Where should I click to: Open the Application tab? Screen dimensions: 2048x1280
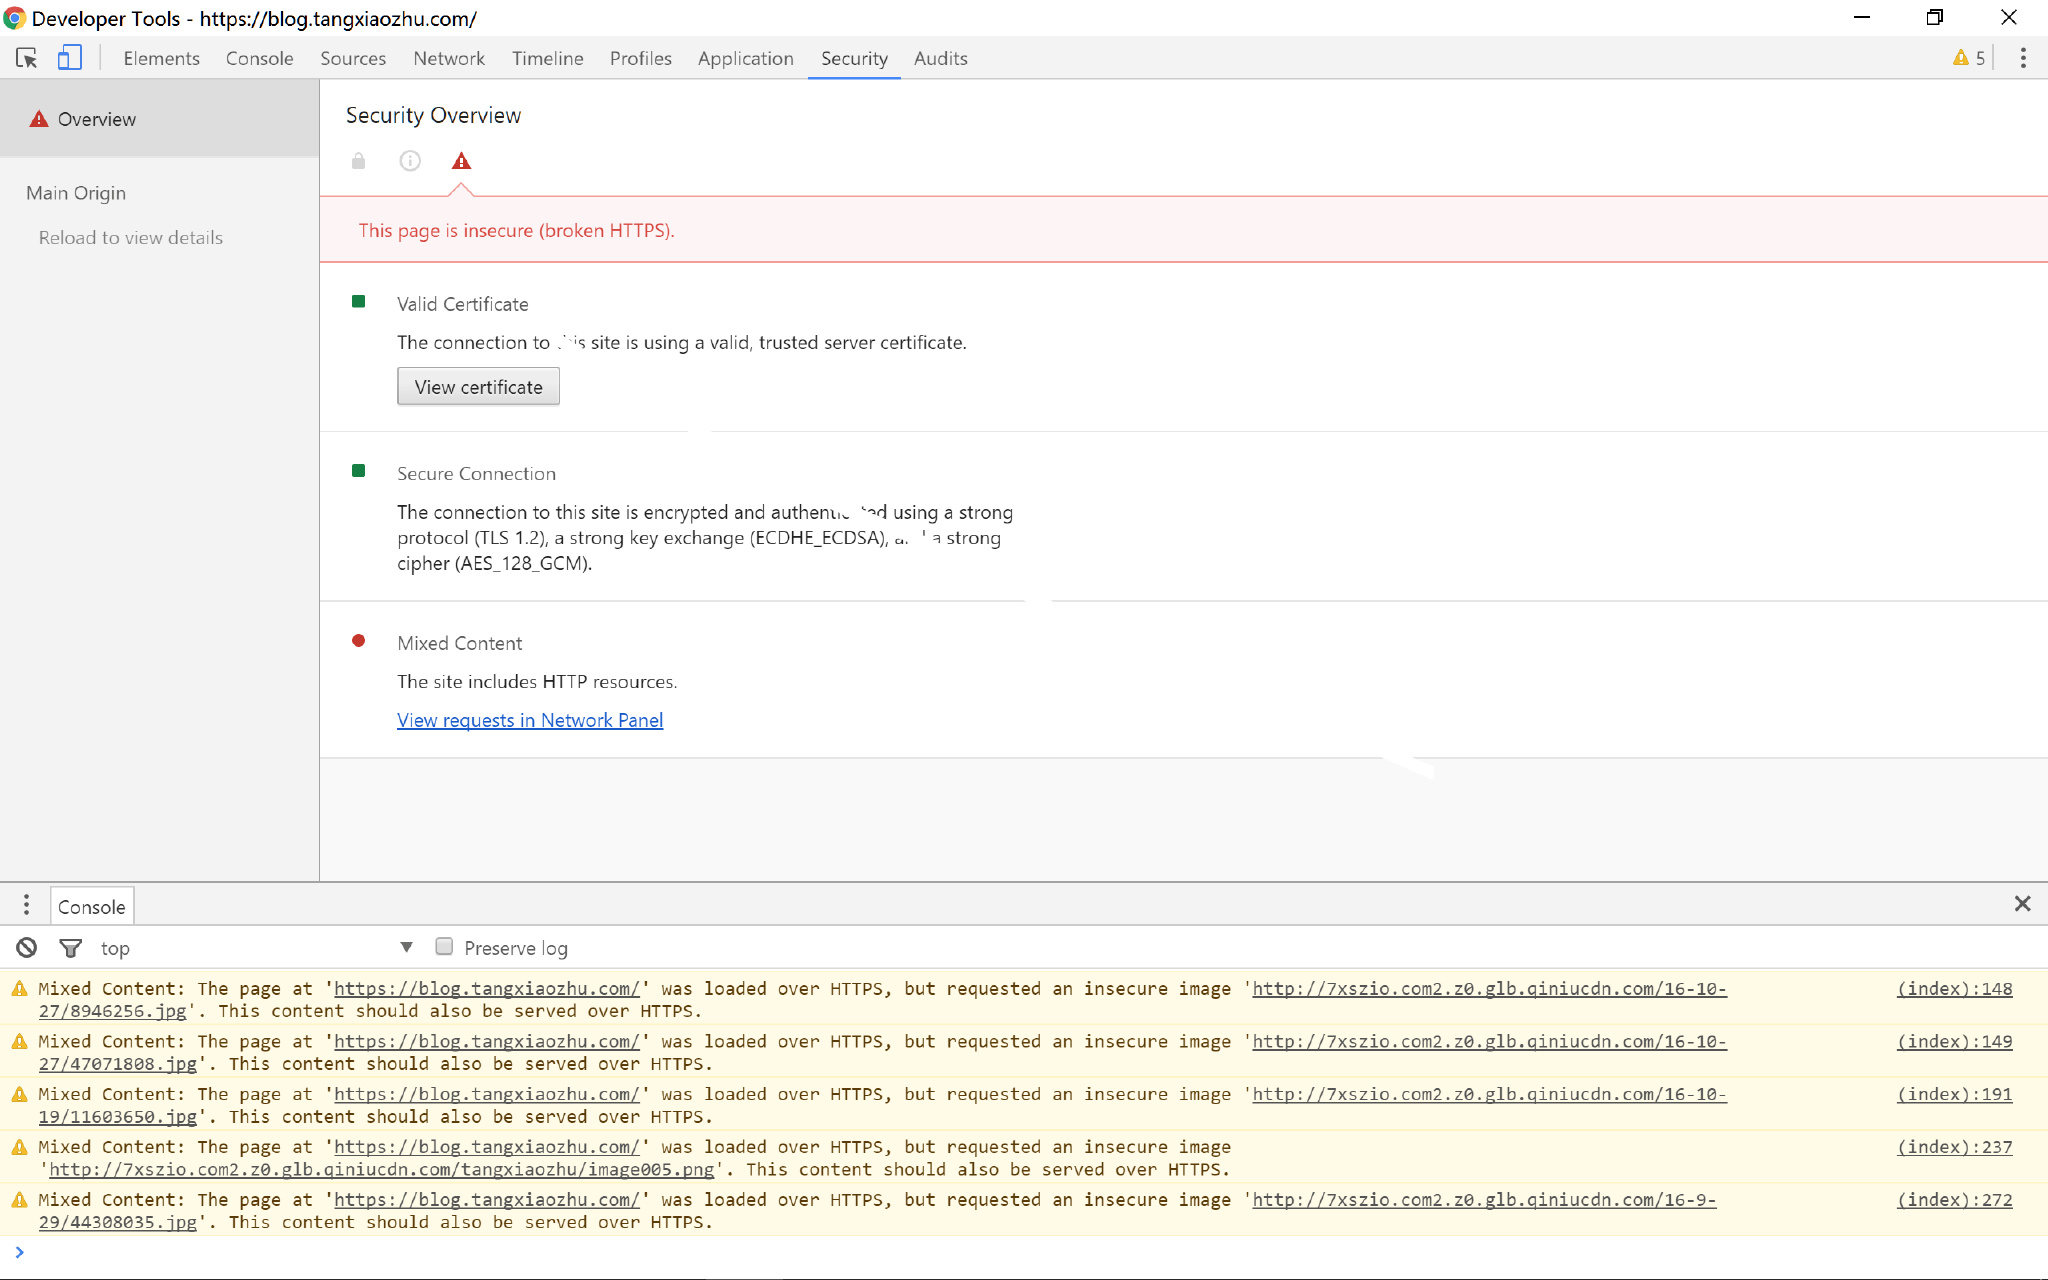click(745, 58)
